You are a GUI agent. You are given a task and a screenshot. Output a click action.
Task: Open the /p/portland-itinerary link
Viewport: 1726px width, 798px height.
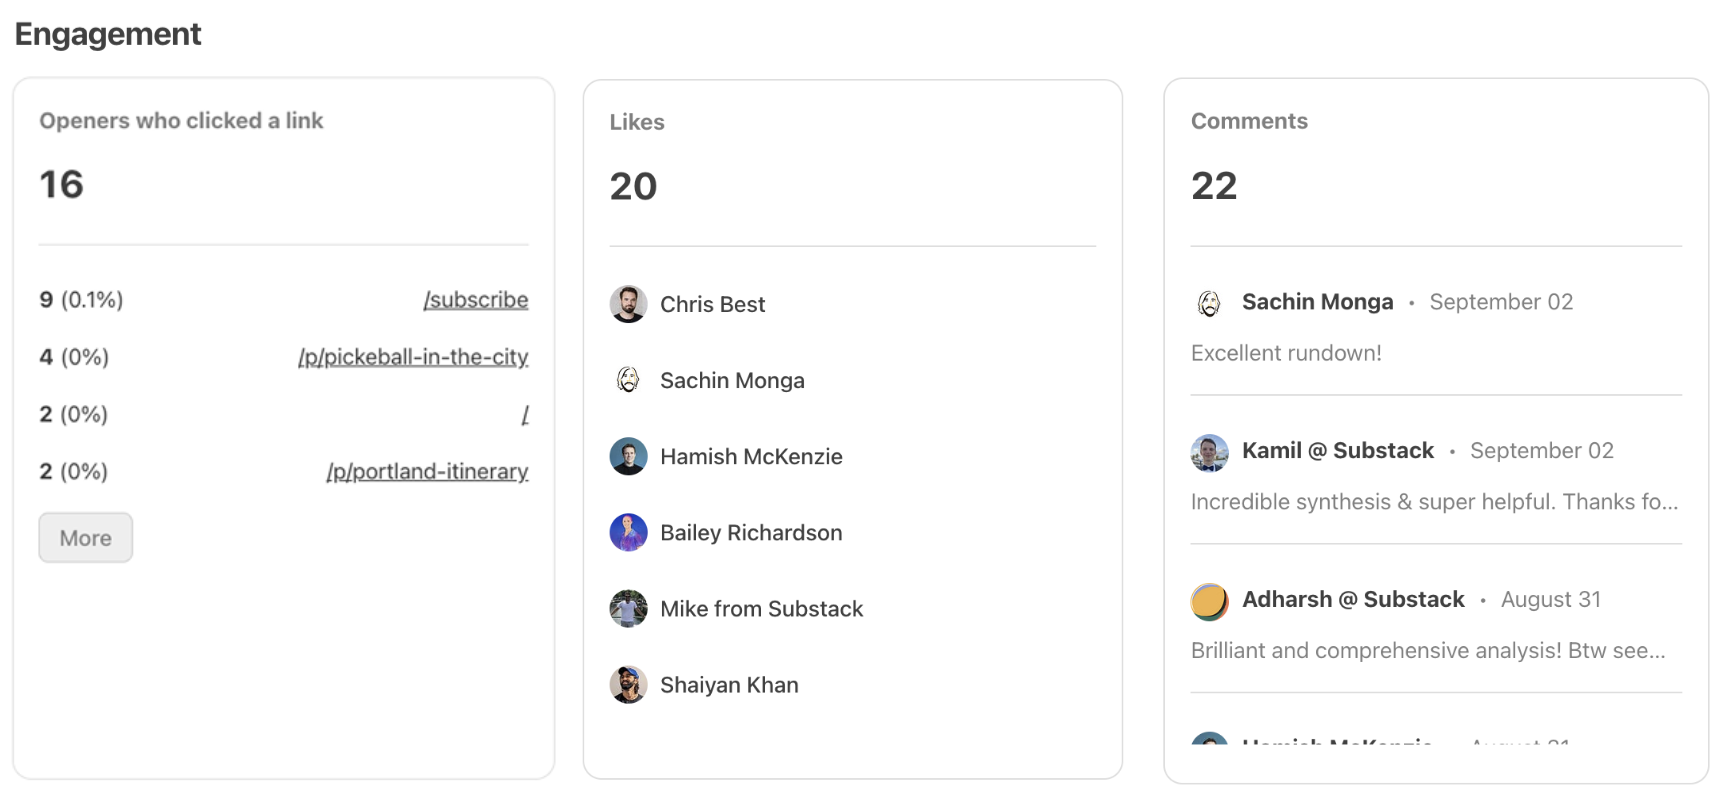(427, 471)
